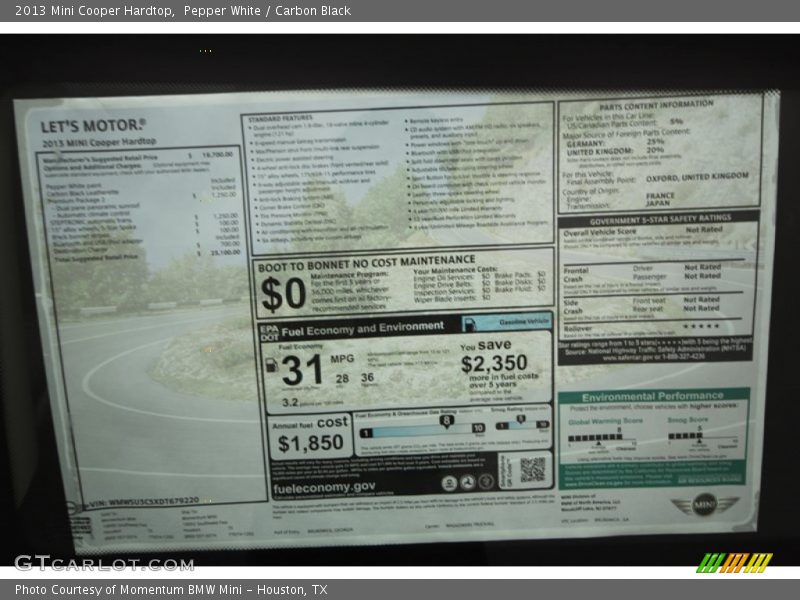Click the VIN number line on the sticker
Viewport: 800px width, 600px height.
pos(143,502)
